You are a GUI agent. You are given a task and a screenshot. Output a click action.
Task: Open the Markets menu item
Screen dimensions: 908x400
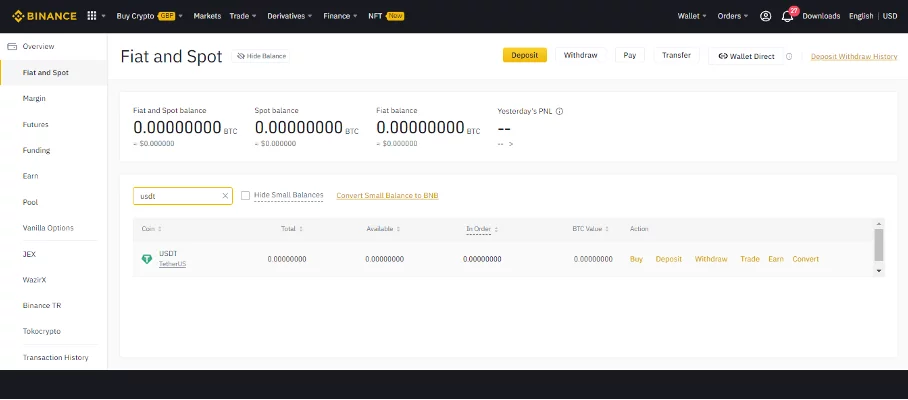click(207, 16)
